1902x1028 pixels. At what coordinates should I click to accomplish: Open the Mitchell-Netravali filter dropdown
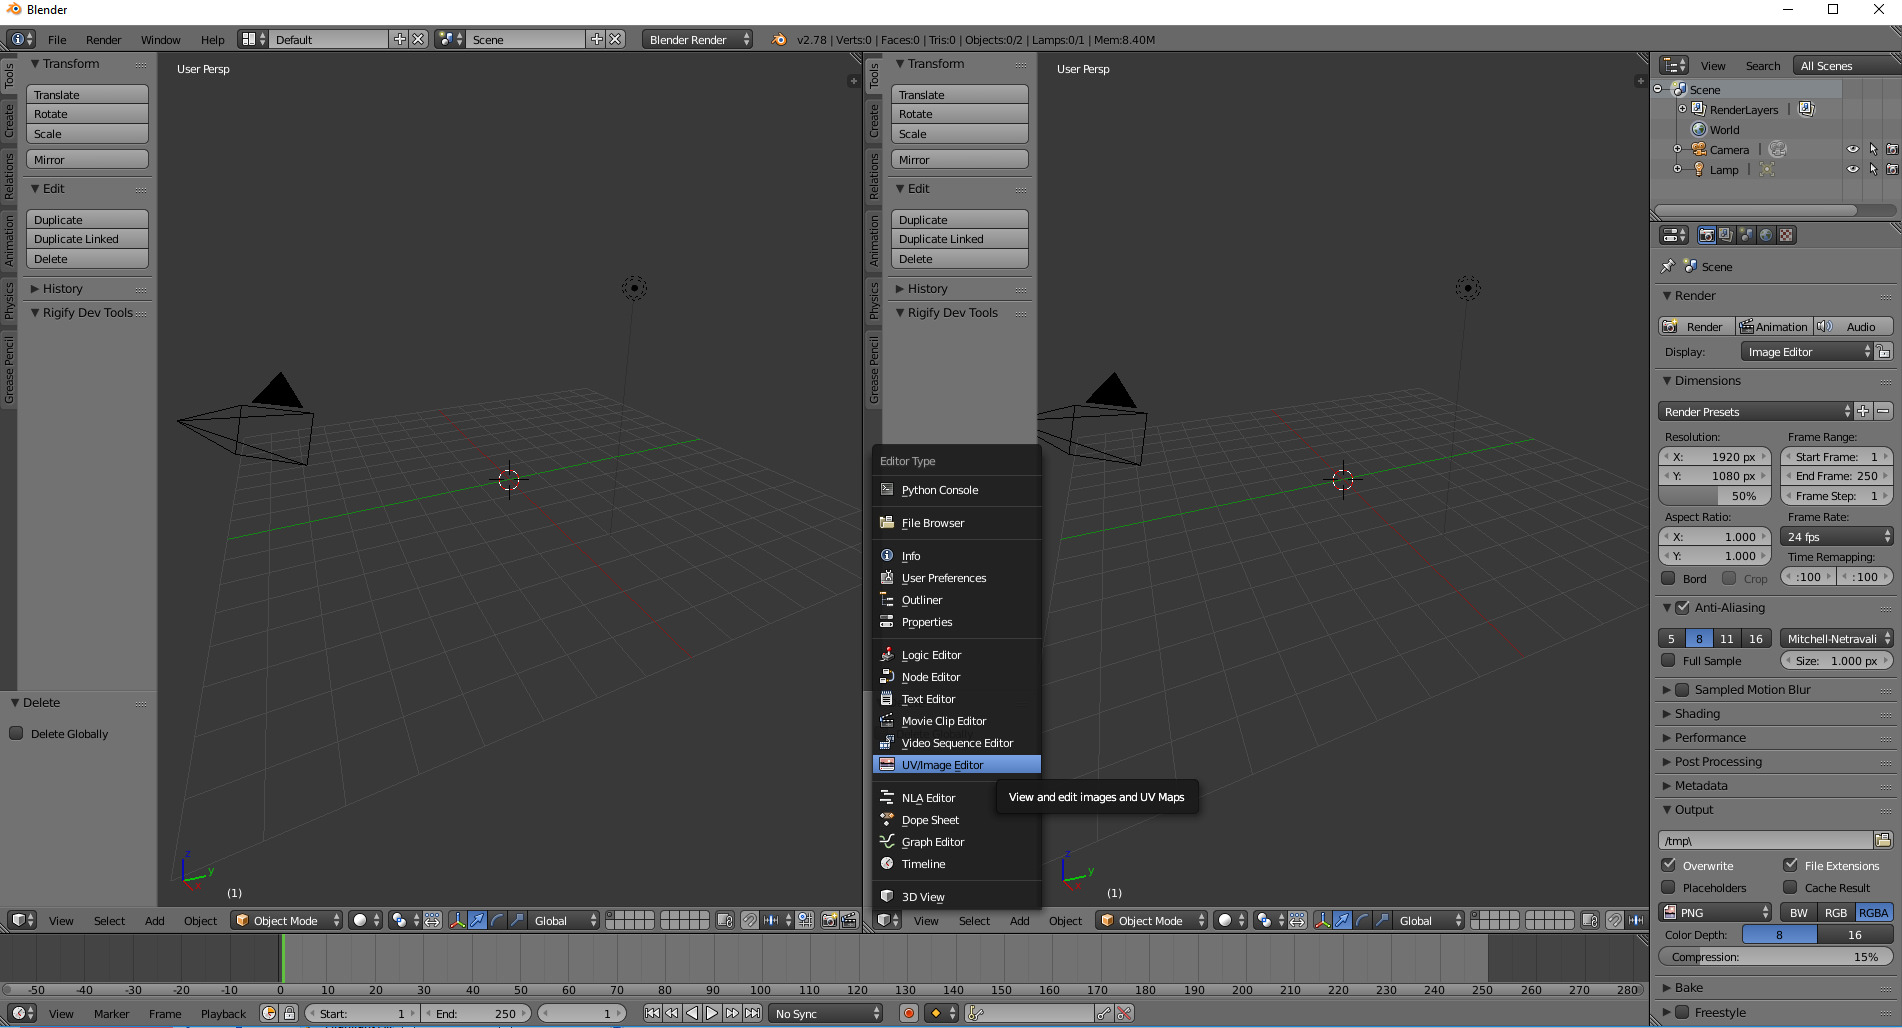(x=1837, y=638)
